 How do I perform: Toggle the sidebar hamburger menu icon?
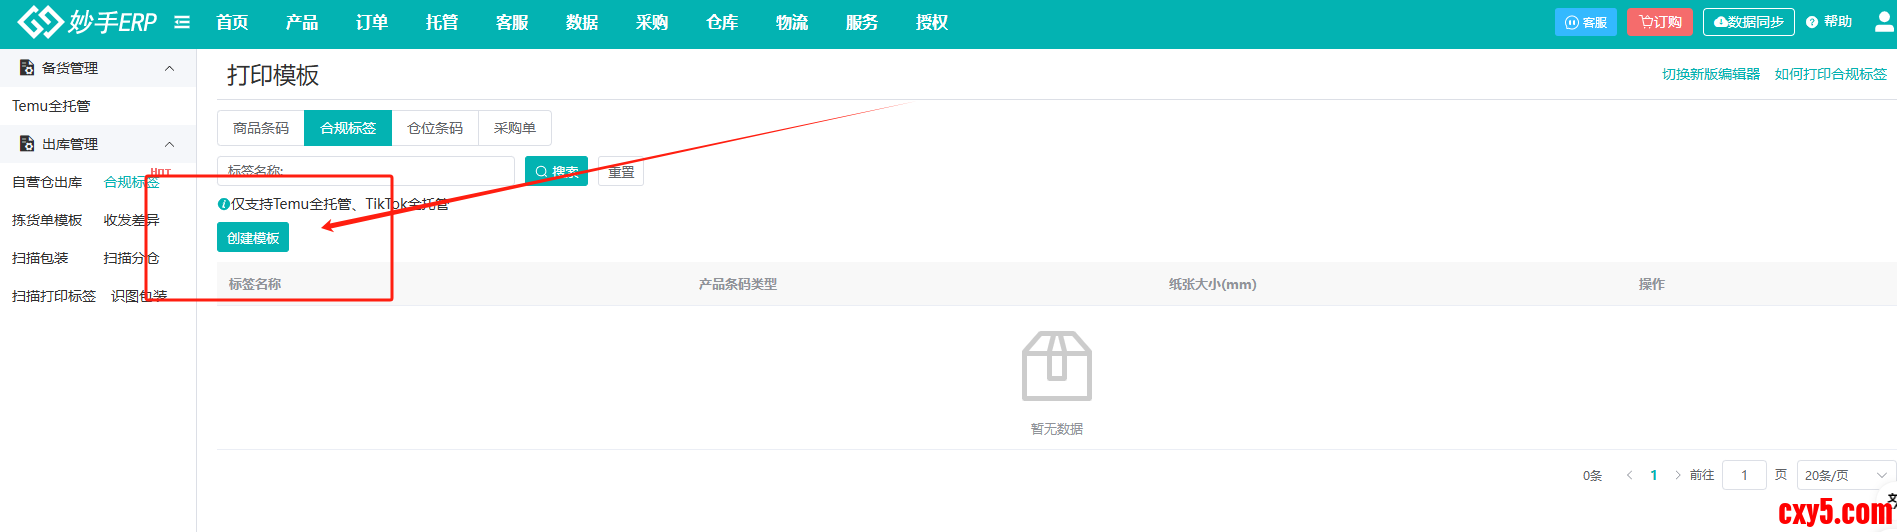(x=182, y=22)
